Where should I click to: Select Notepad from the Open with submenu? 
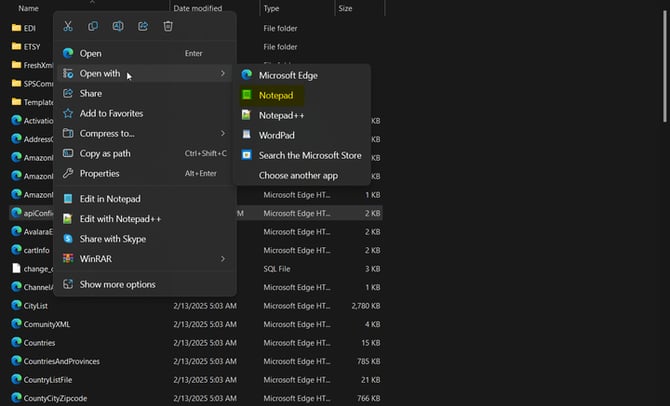coord(276,95)
